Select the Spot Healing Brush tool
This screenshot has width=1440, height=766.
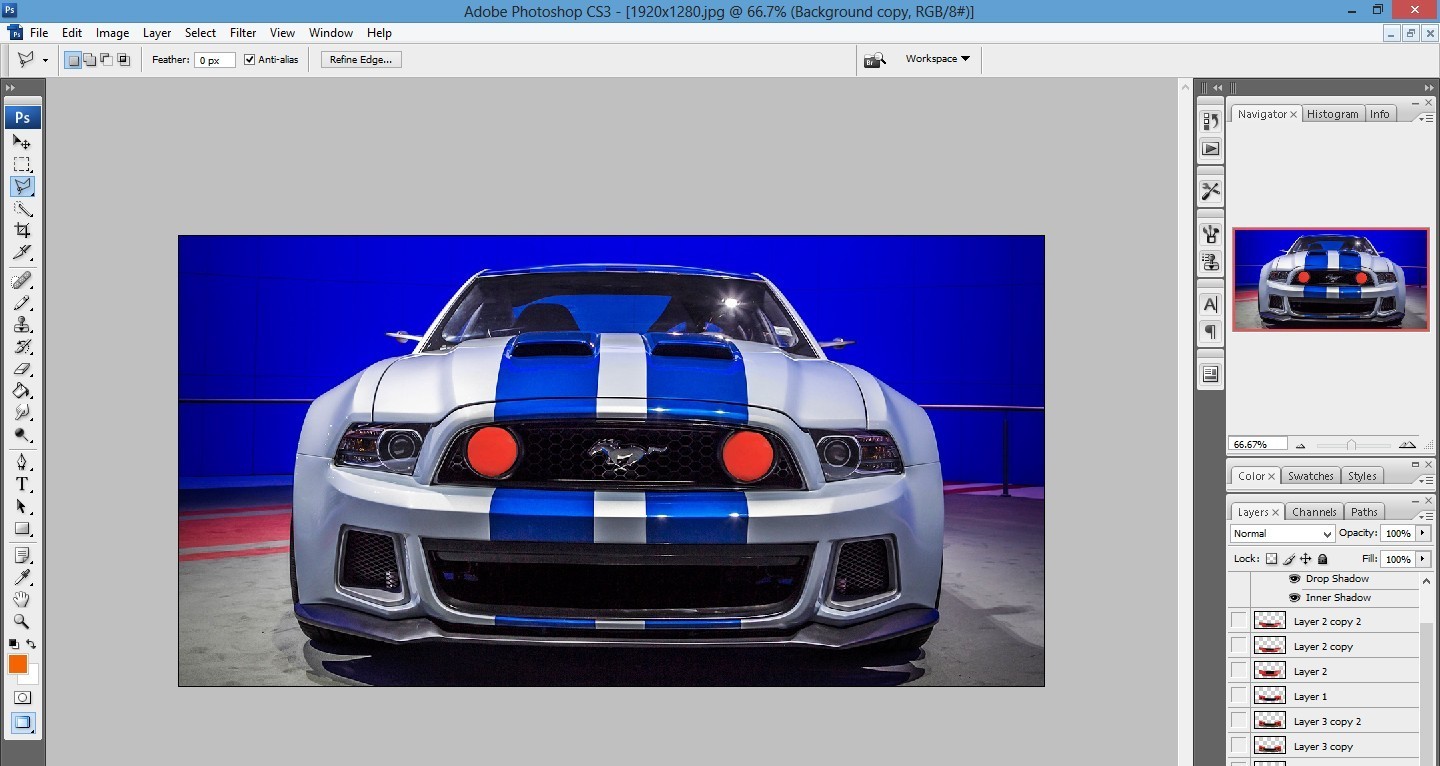(22, 279)
